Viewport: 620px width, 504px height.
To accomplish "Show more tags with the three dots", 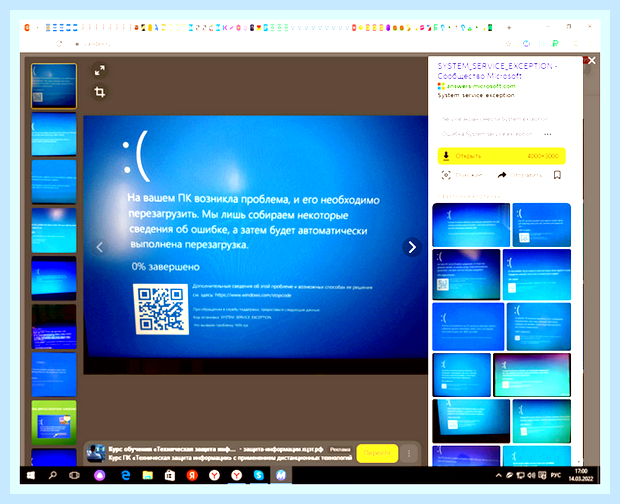I will click(x=547, y=134).
